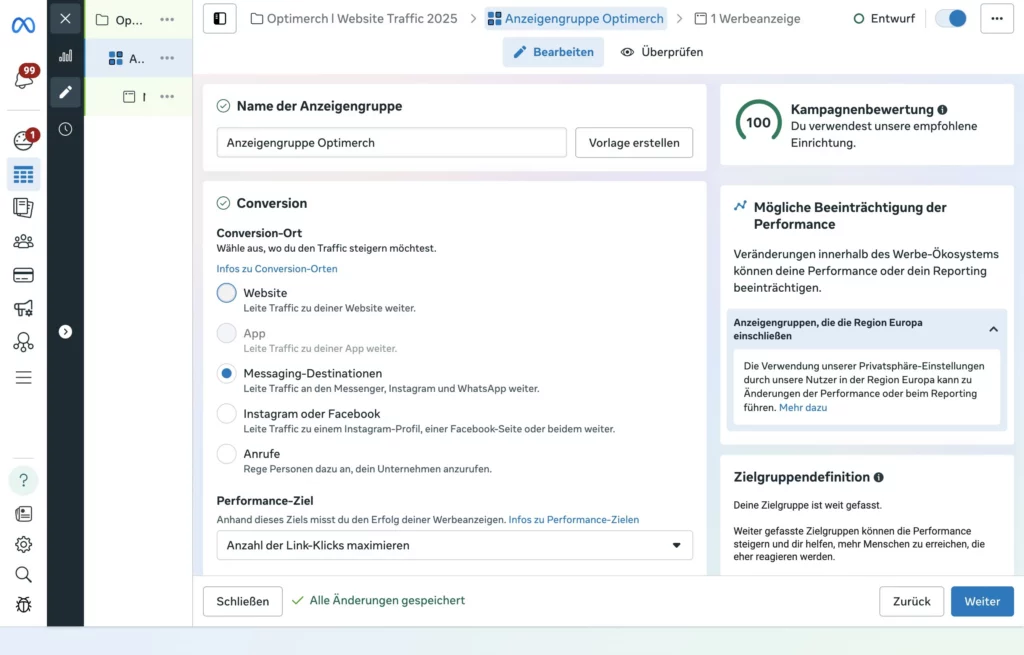This screenshot has height=655, width=1024.
Task: Collapse the Region Europa section
Action: [x=993, y=329]
